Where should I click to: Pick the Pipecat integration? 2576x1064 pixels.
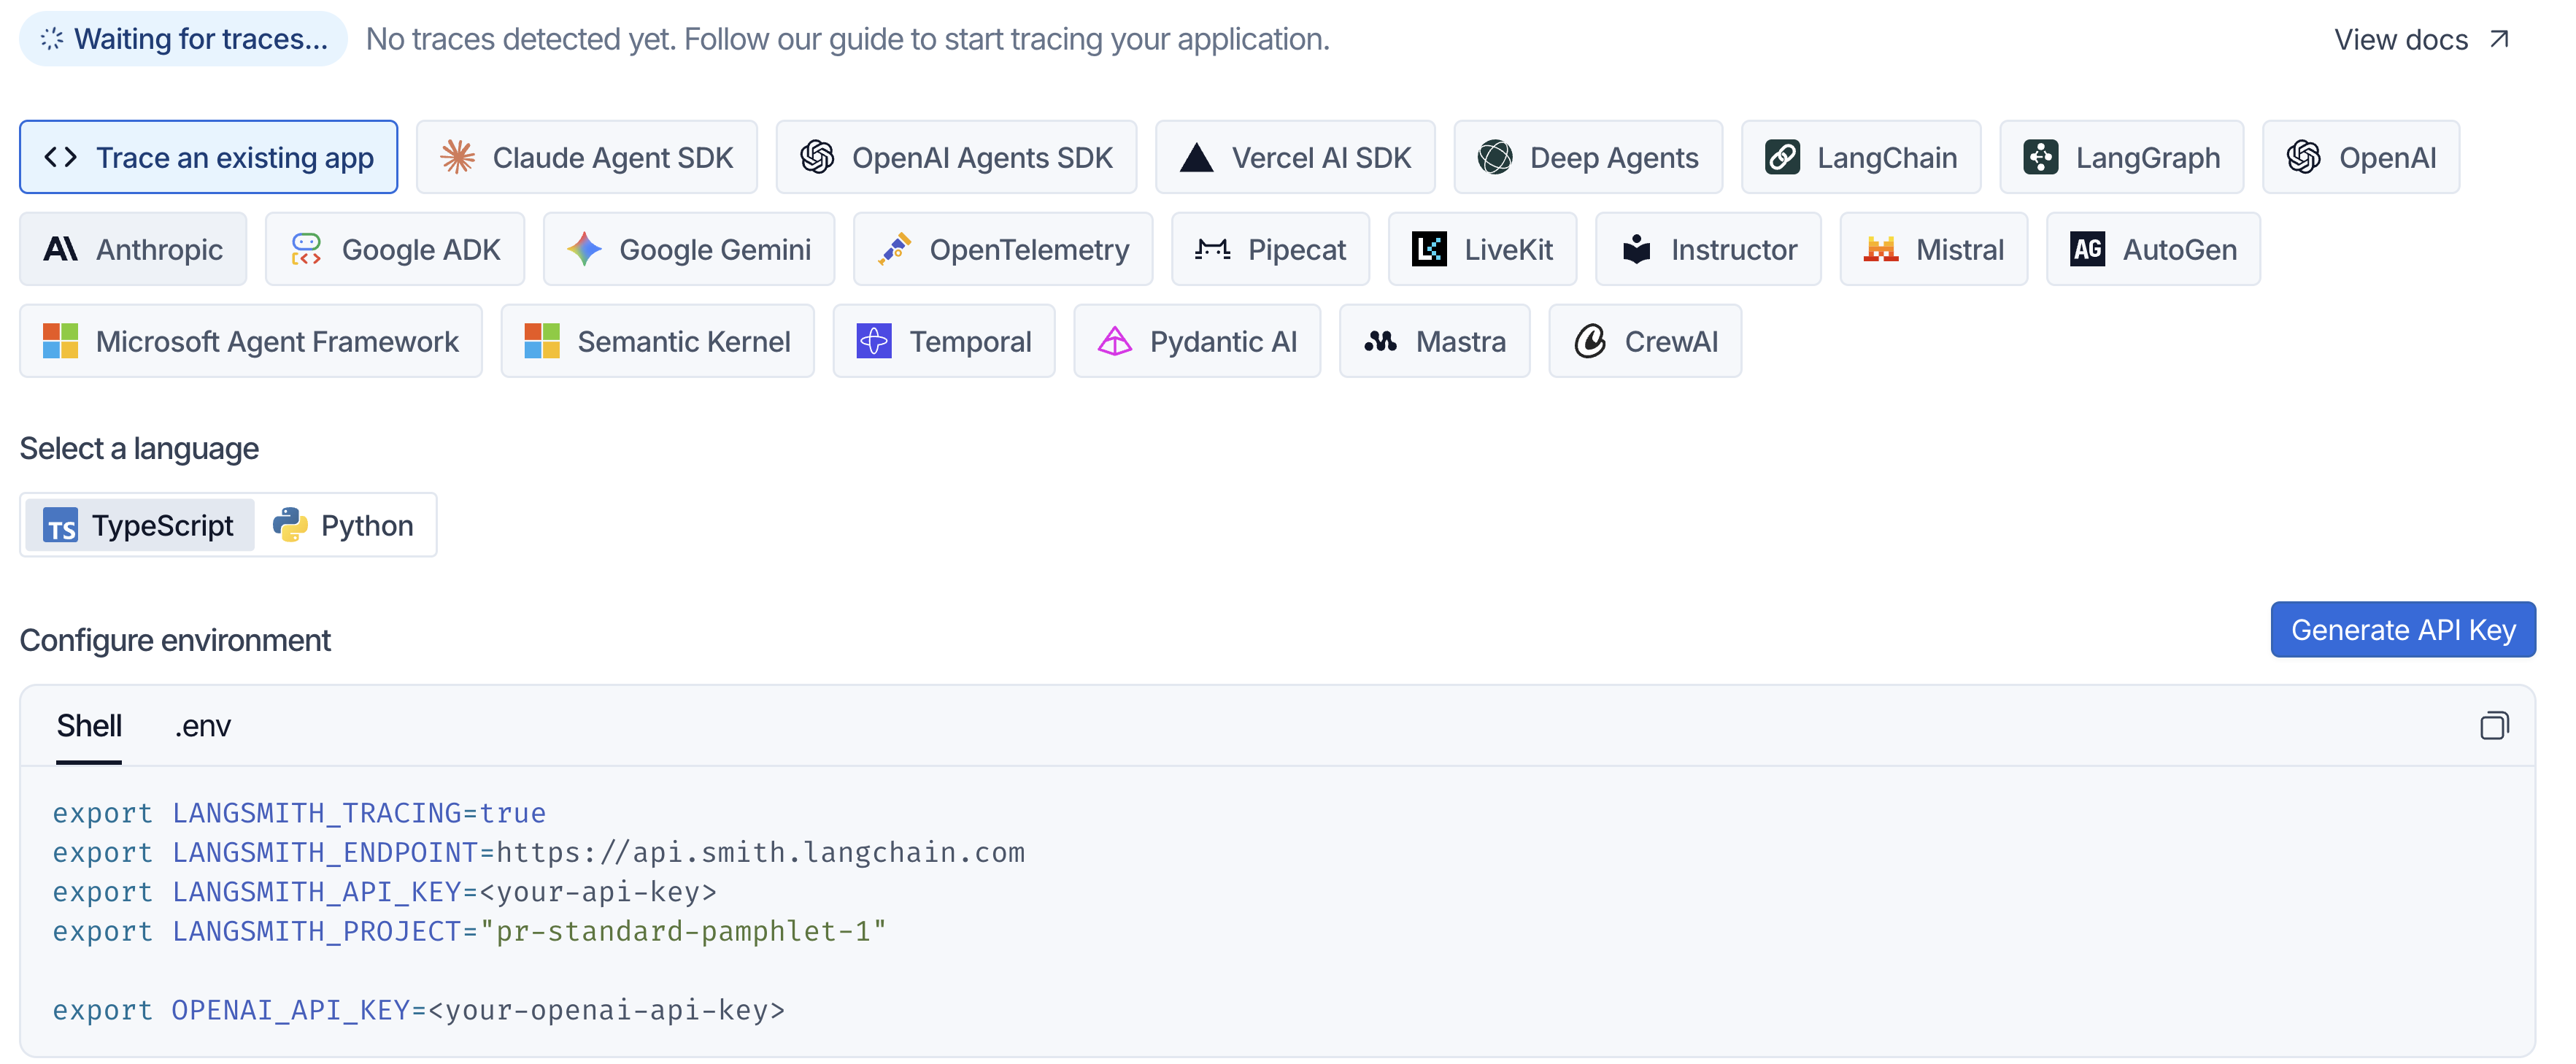coord(1270,249)
